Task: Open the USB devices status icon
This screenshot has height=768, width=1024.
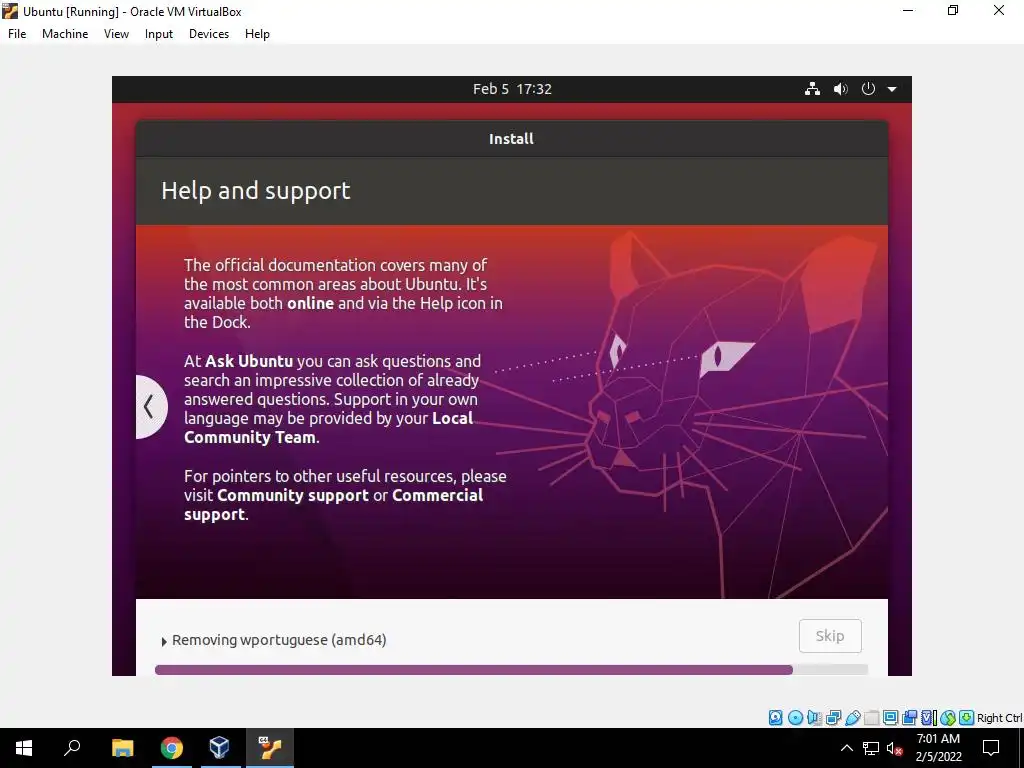Action: [853, 718]
